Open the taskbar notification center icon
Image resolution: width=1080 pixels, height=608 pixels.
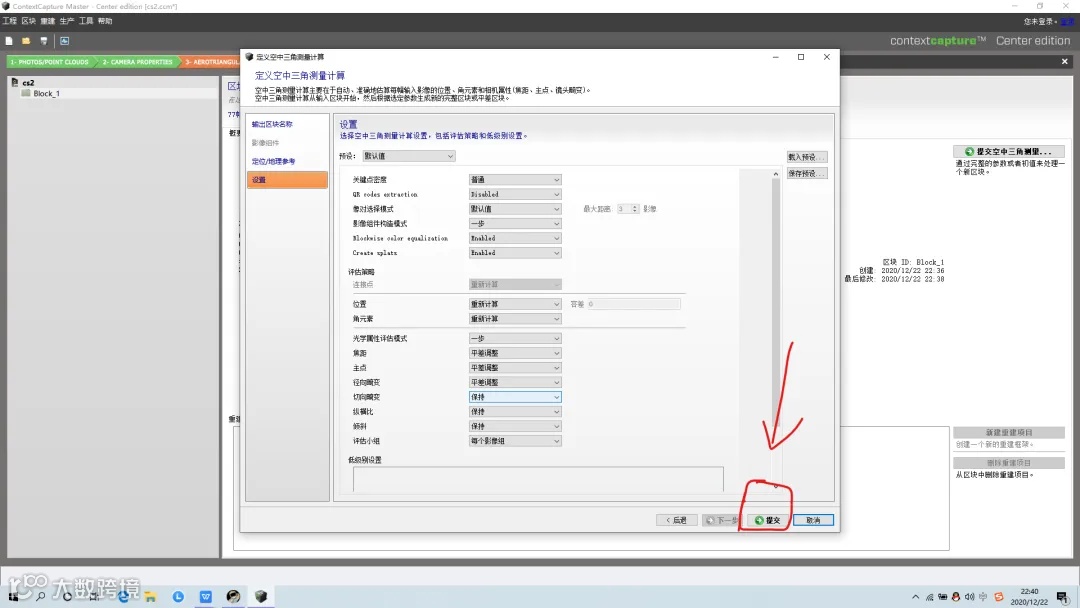point(1063,597)
